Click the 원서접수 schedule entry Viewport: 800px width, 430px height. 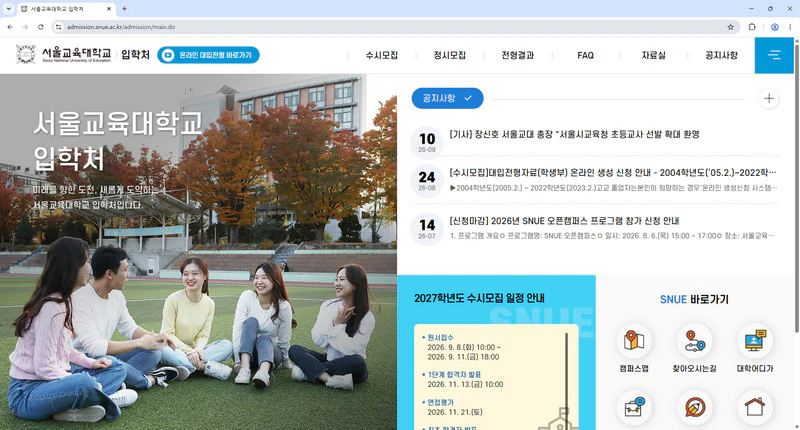pos(463,347)
